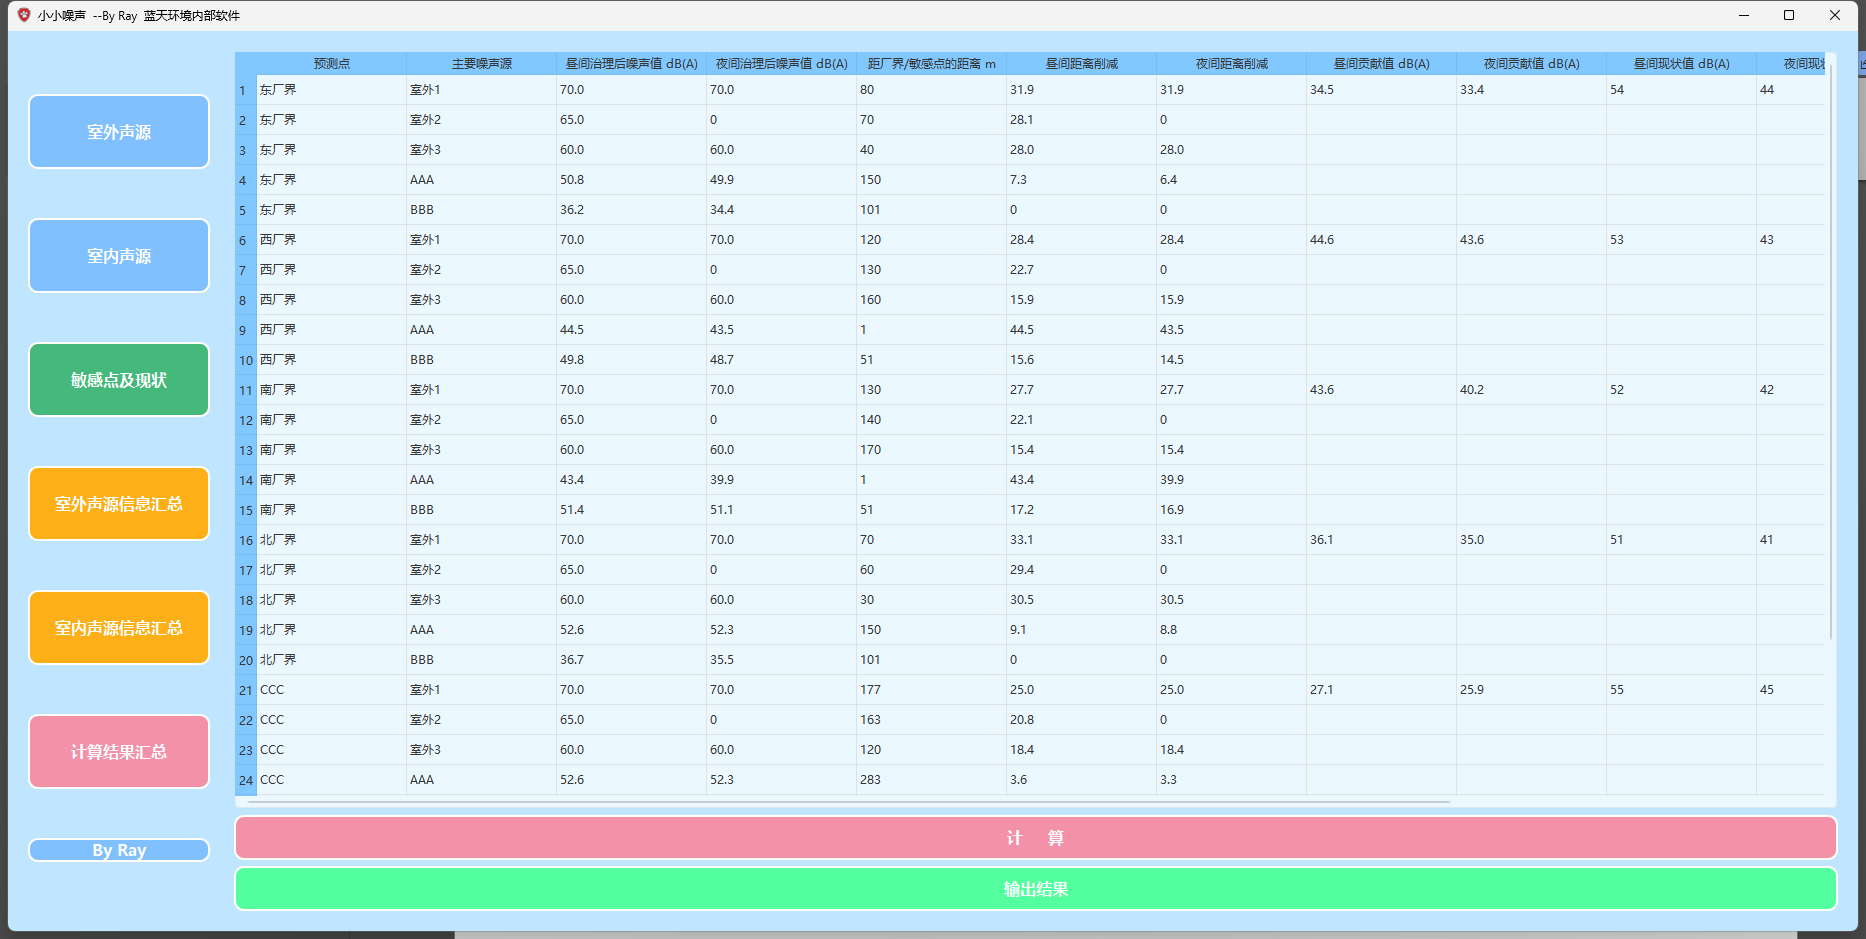Select row number 21 header
The height and width of the screenshot is (939, 1866).
coord(246,690)
